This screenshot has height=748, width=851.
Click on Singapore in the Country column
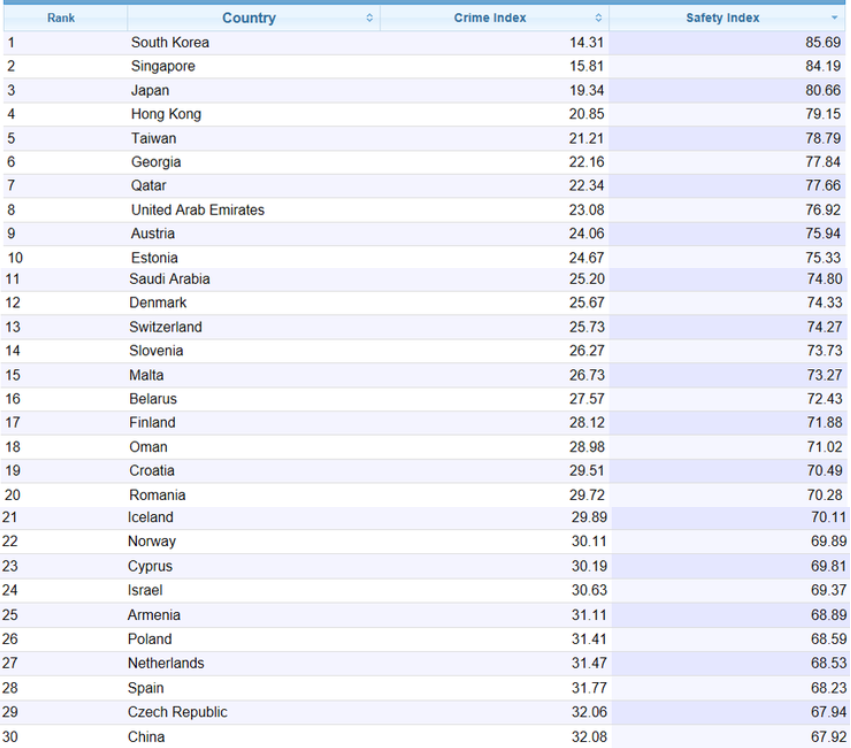point(163,67)
